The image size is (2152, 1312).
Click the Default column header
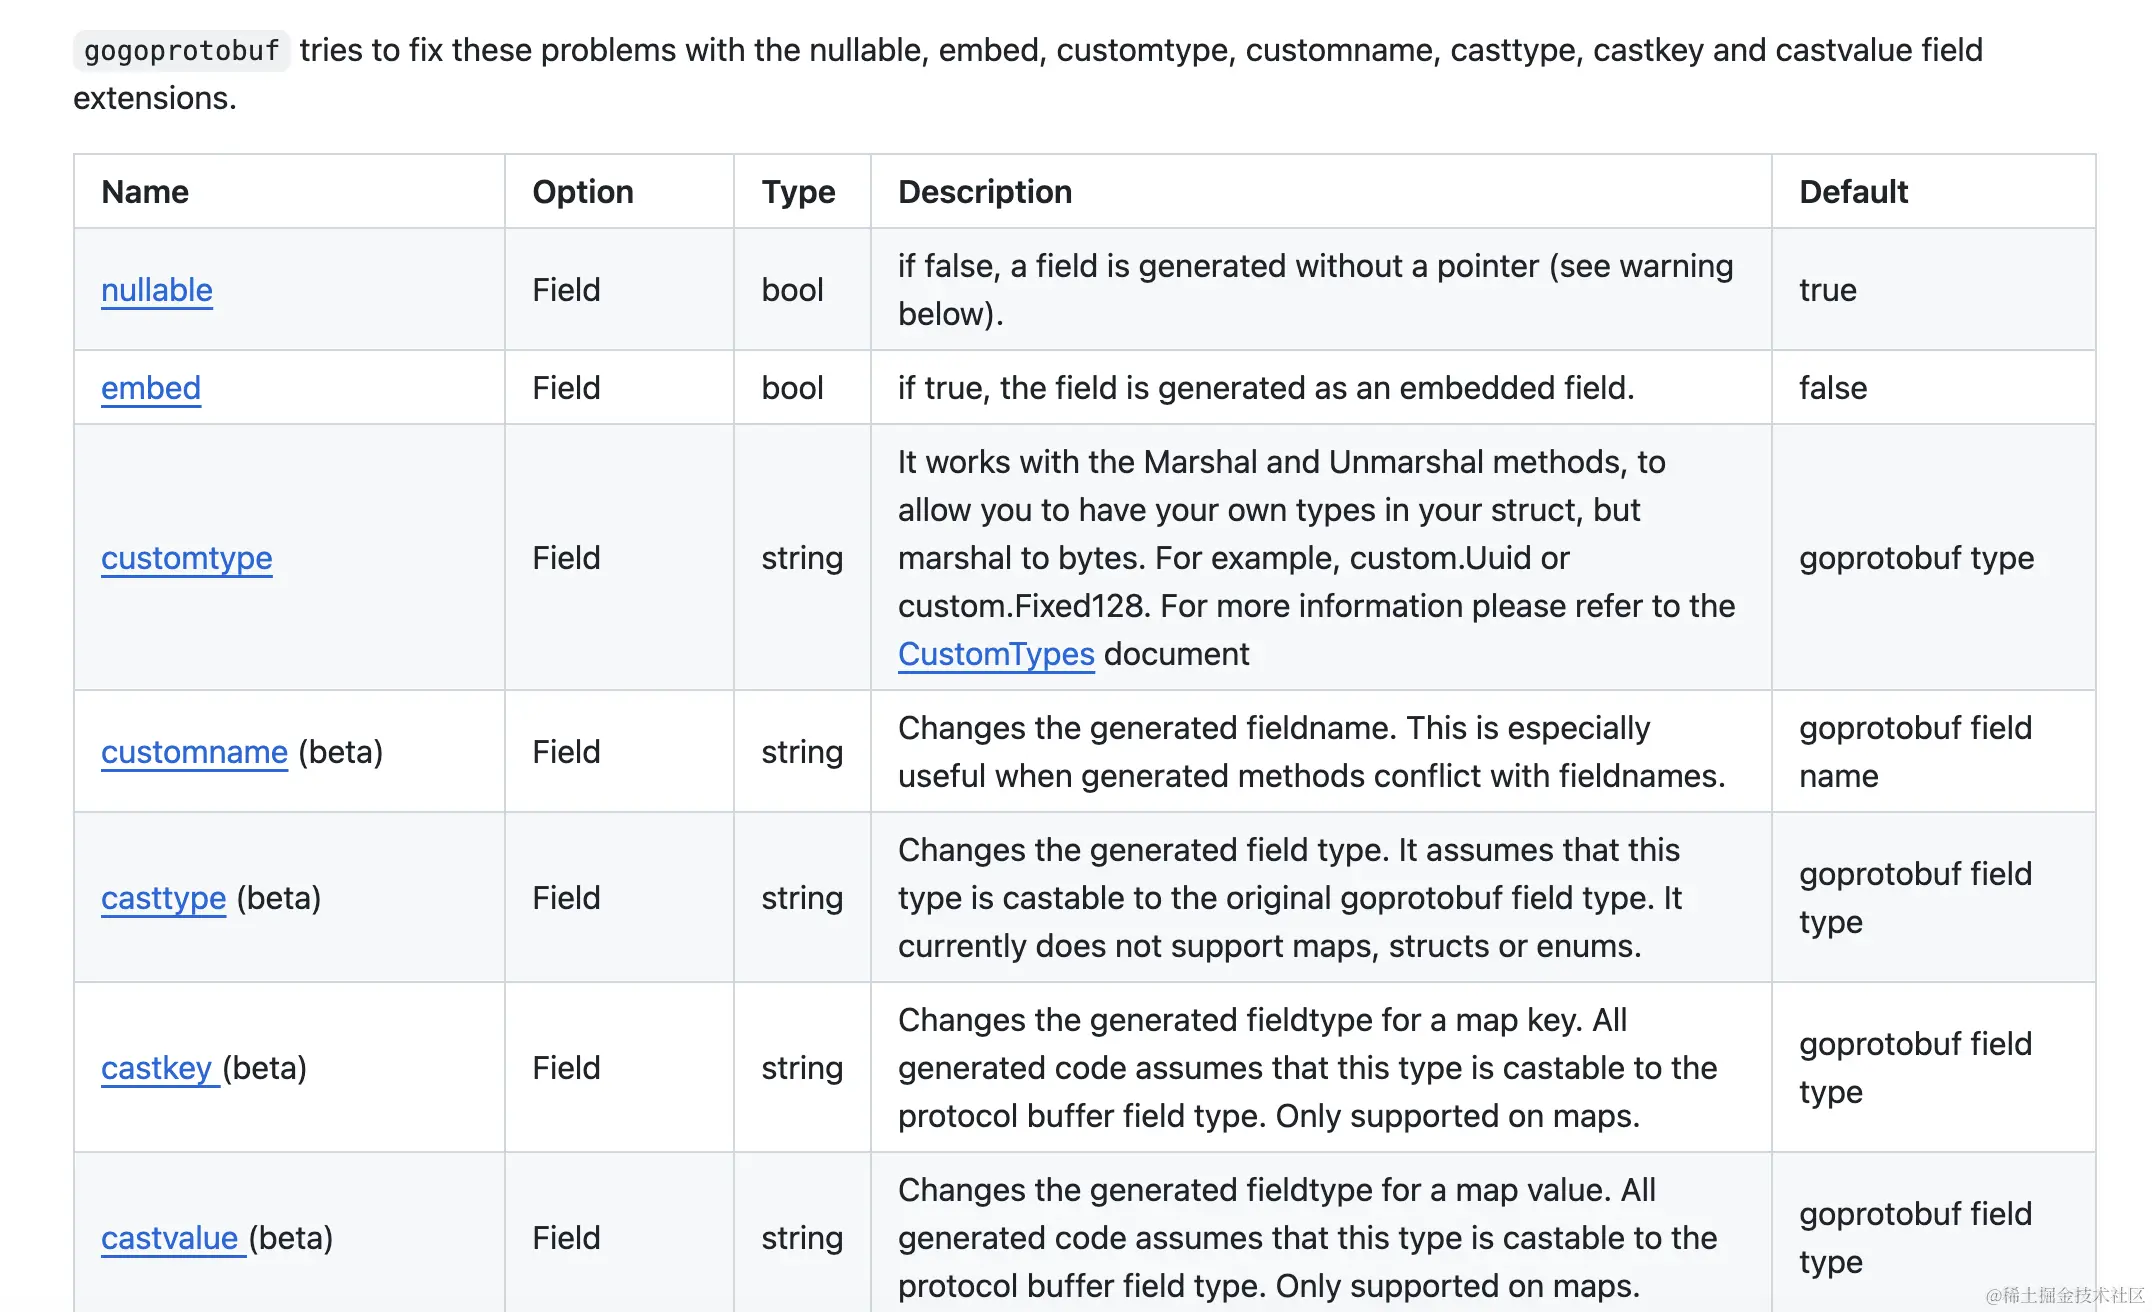[1853, 192]
